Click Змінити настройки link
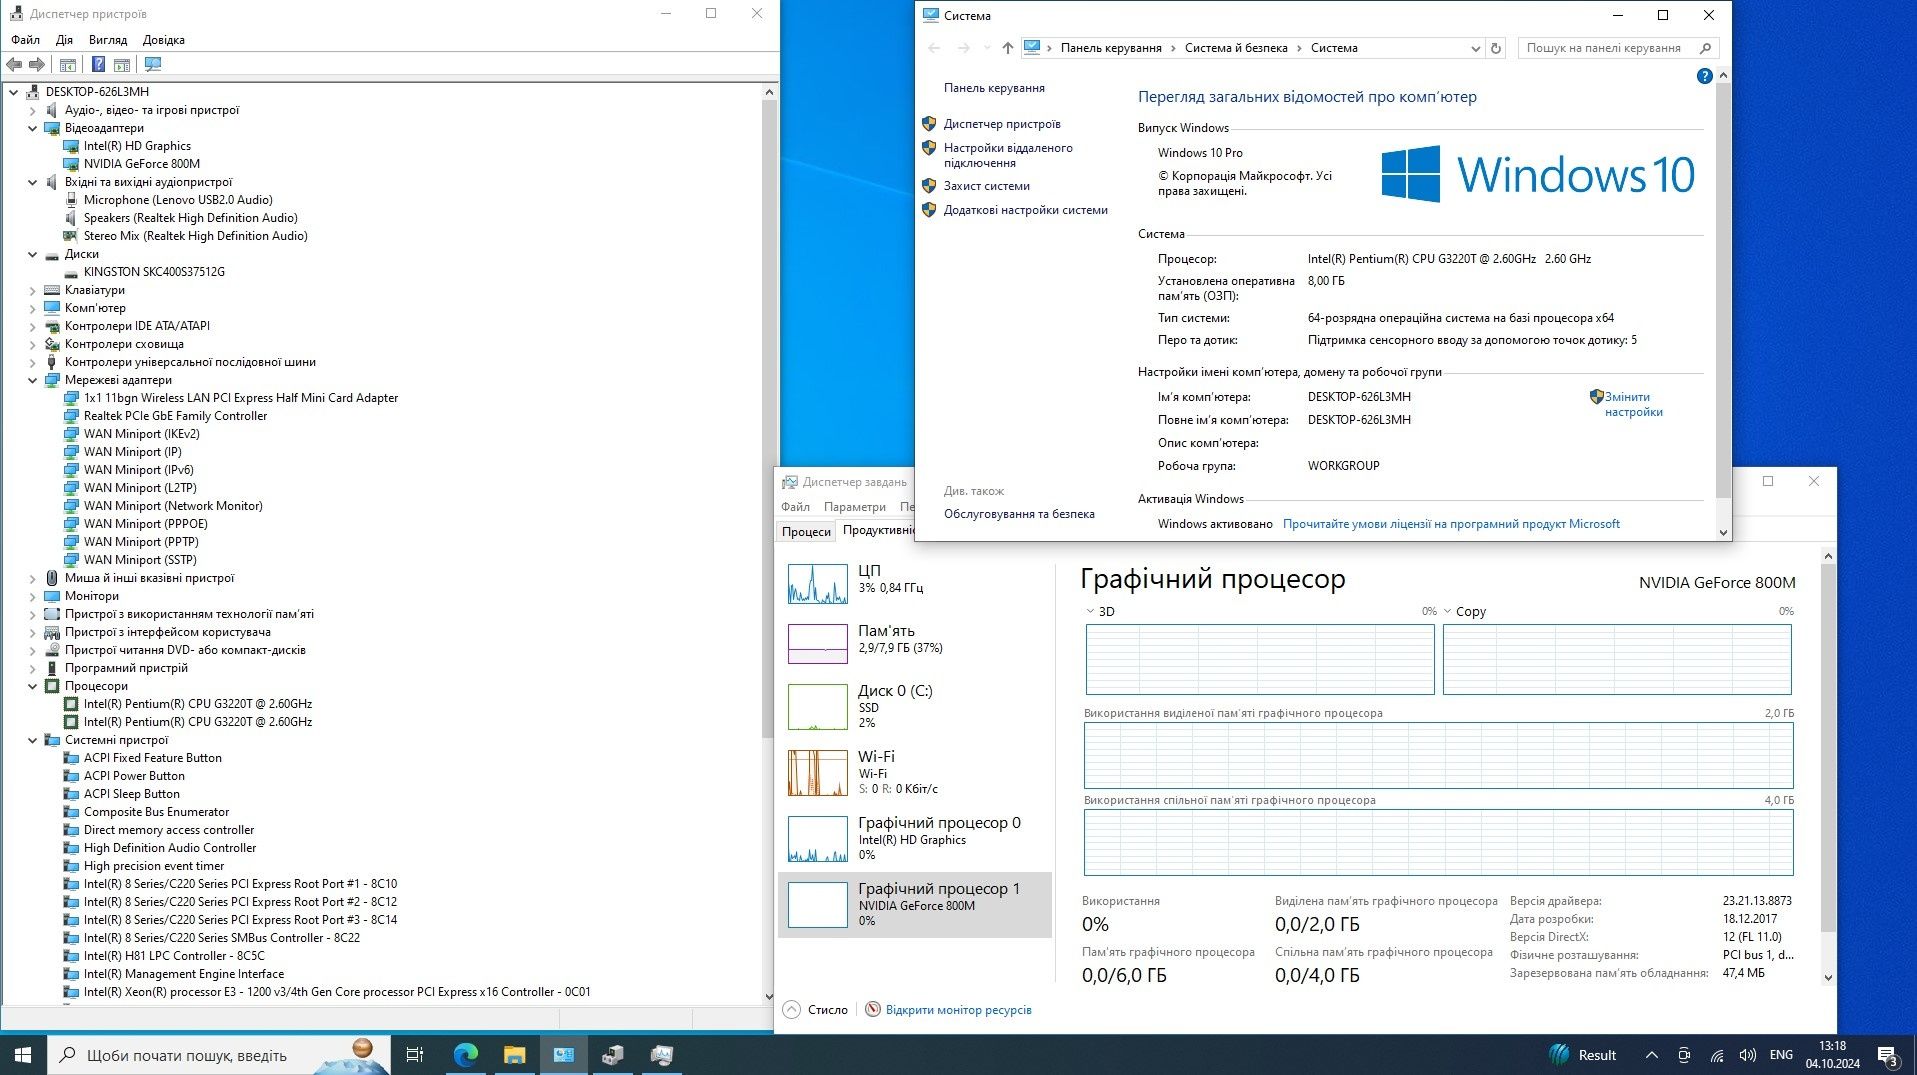The height and width of the screenshot is (1075, 1917). tap(1633, 404)
